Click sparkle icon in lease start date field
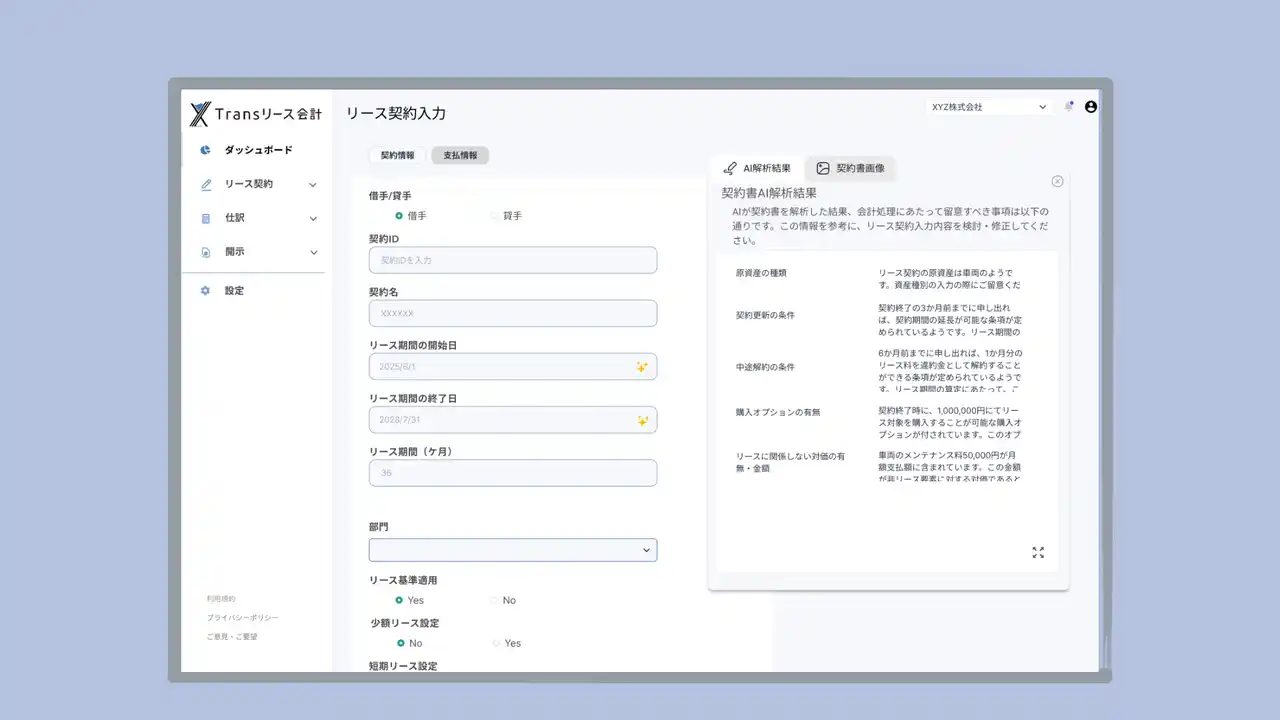 pos(642,367)
